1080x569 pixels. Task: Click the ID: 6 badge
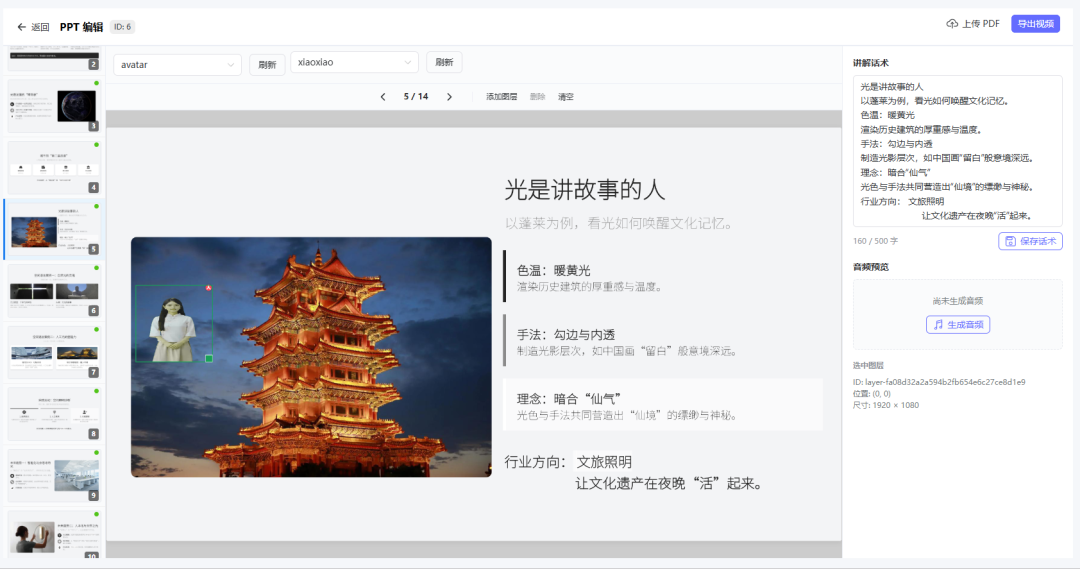coord(123,27)
